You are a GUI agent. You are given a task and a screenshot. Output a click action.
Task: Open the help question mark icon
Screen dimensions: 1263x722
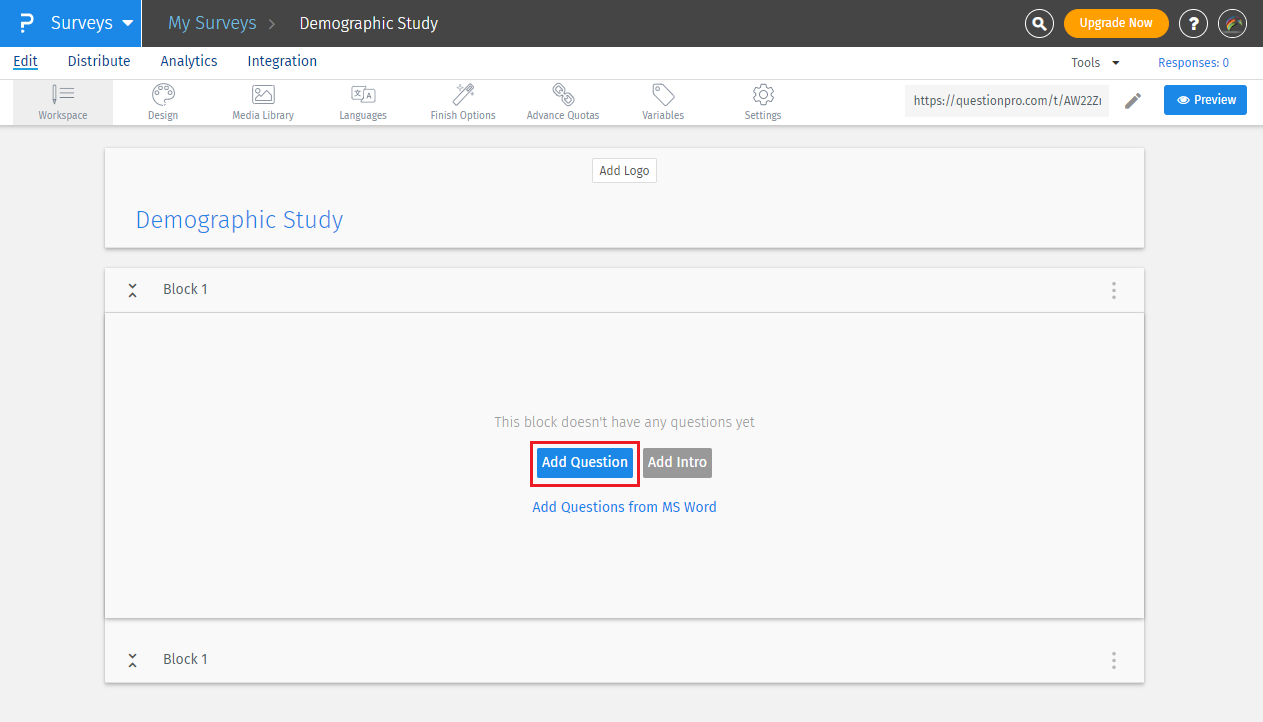[x=1193, y=22]
